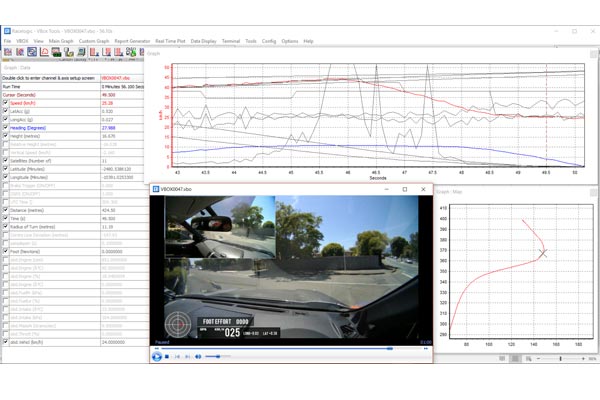The image size is (600, 400).
Task: Click the Racelogic app icon in title bar
Action: (x=6, y=31)
